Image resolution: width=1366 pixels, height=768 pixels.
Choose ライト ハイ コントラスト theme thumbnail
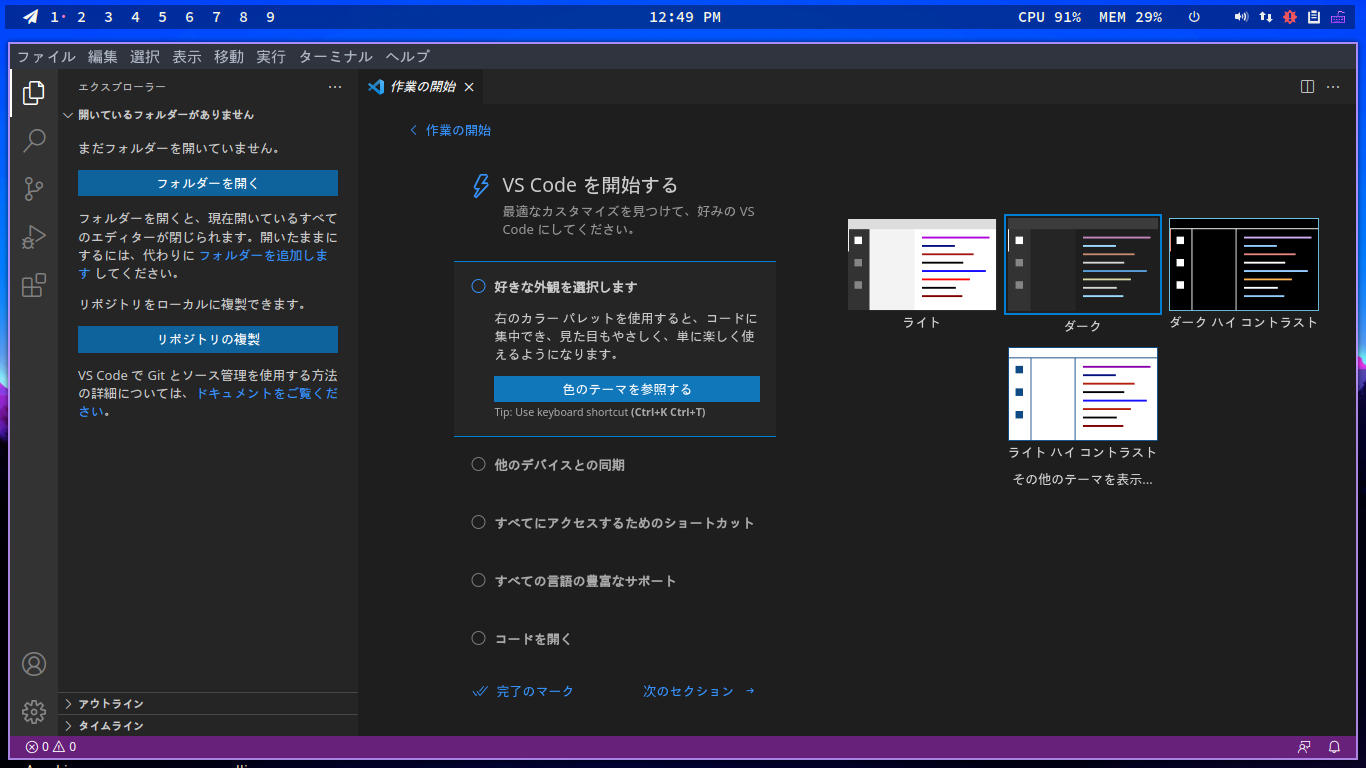click(1083, 394)
